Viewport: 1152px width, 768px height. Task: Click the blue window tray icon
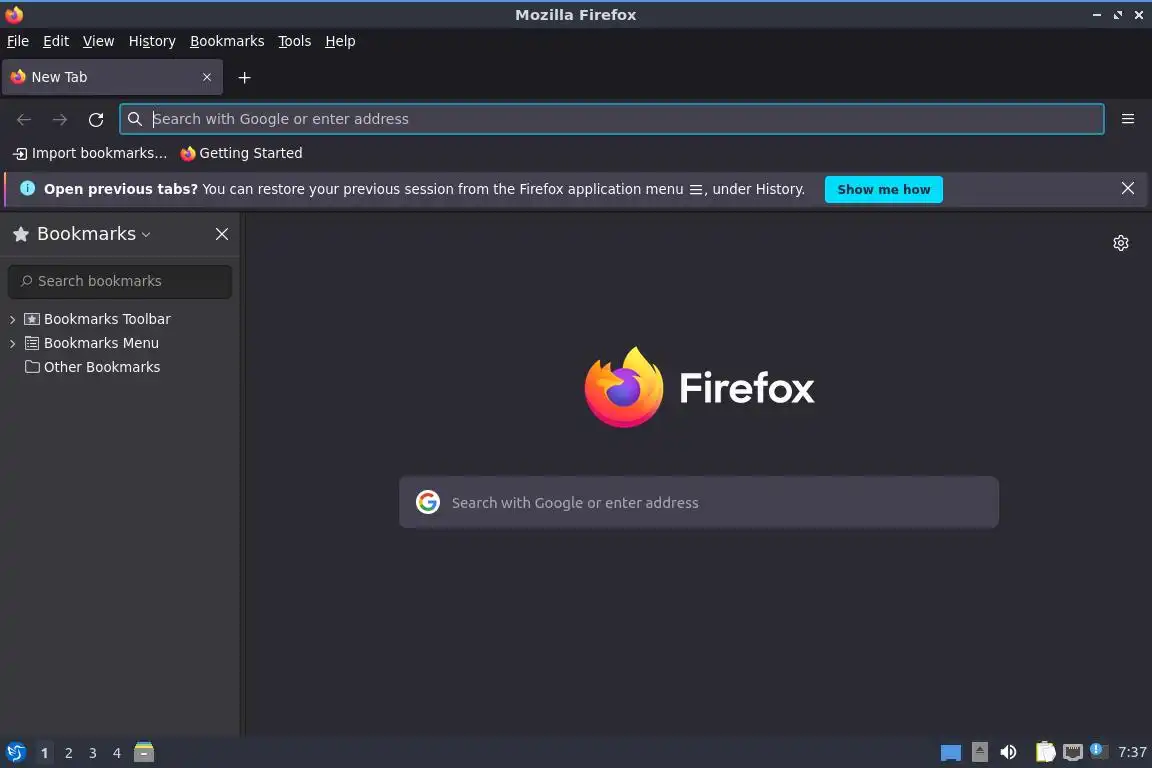pos(951,753)
